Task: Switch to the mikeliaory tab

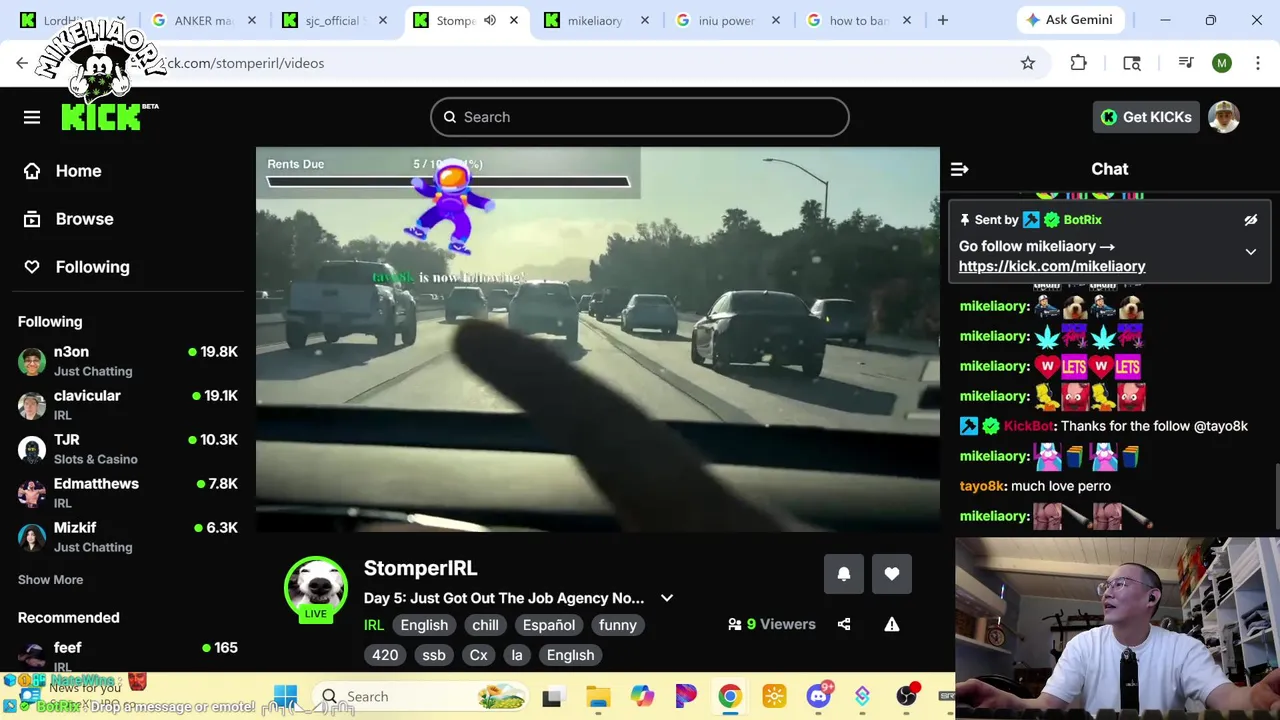Action: pyautogui.click(x=596, y=20)
